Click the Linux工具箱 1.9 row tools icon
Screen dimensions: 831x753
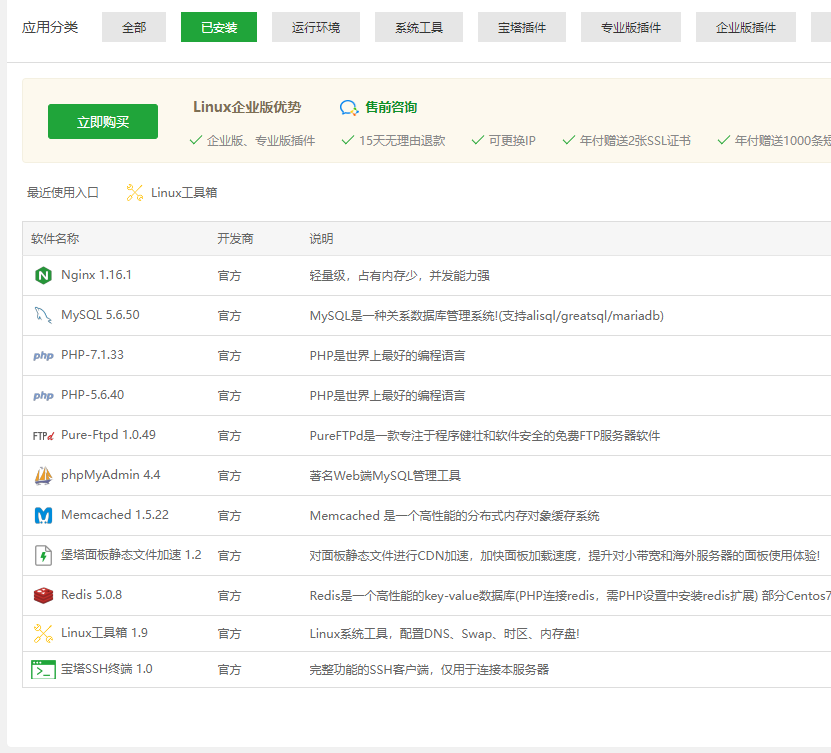43,633
